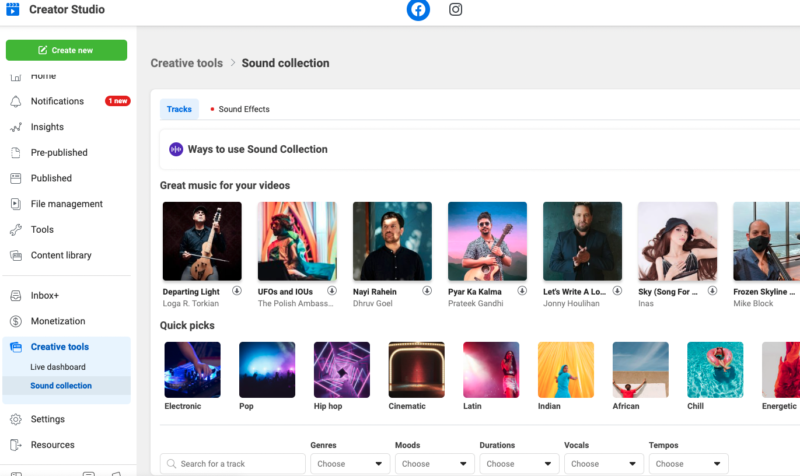
Task: Click the Notifications bell icon
Action: coord(16,102)
